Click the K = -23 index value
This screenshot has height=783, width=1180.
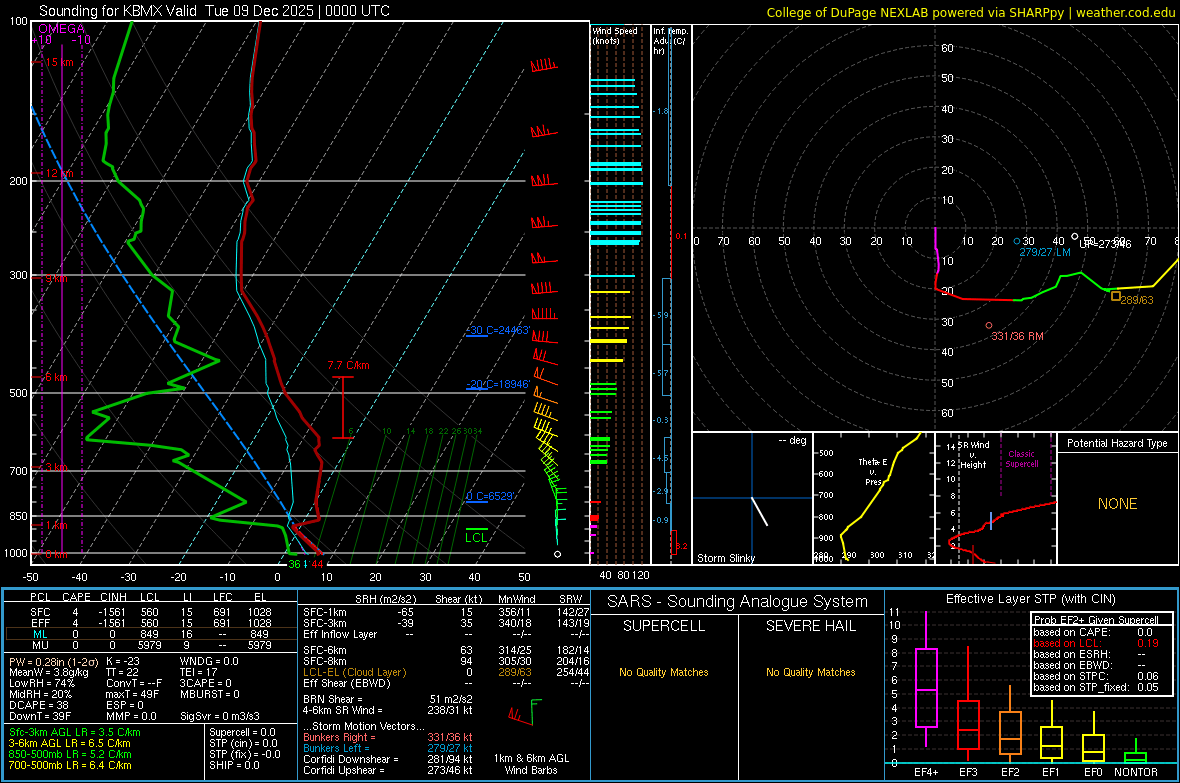(123, 661)
